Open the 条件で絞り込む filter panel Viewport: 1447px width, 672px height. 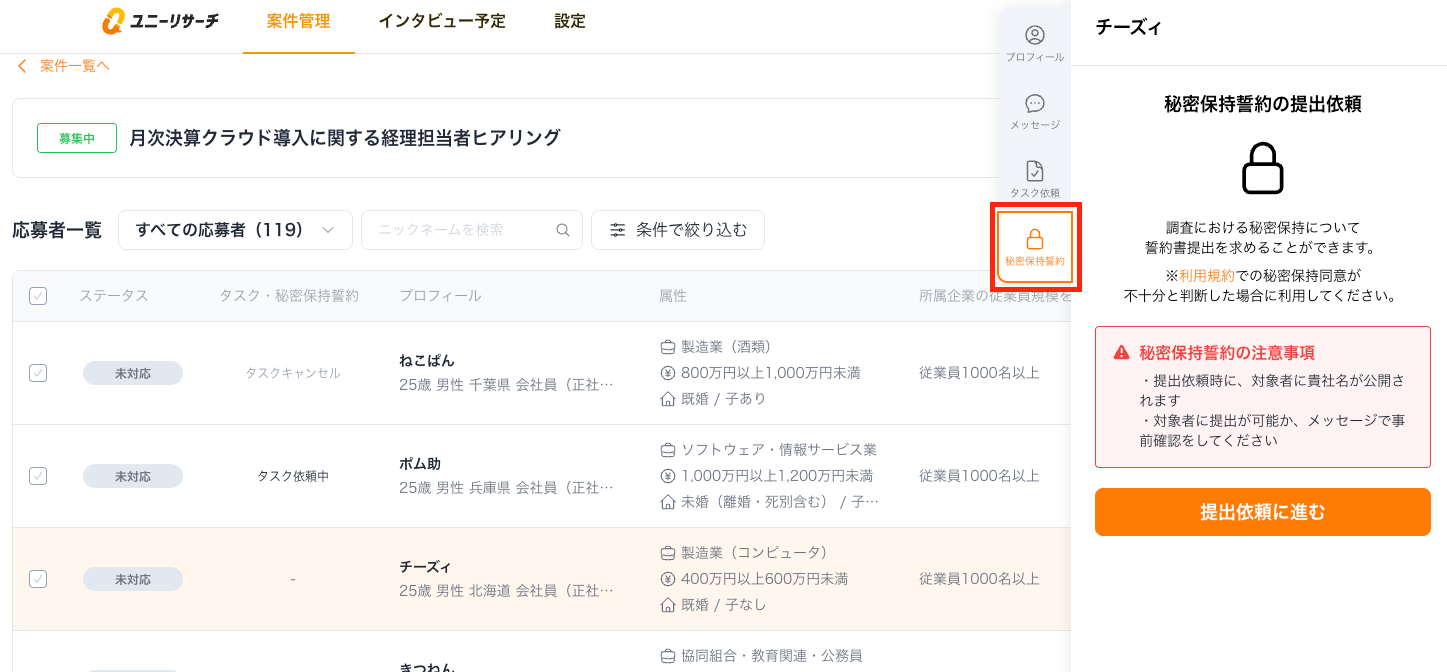(x=678, y=230)
